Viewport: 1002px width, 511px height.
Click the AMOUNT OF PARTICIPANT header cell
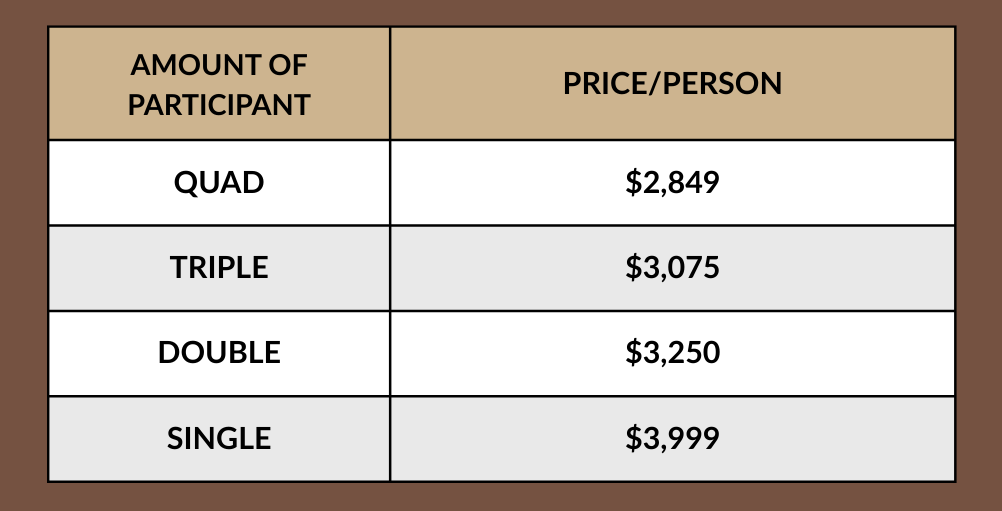pos(219,84)
